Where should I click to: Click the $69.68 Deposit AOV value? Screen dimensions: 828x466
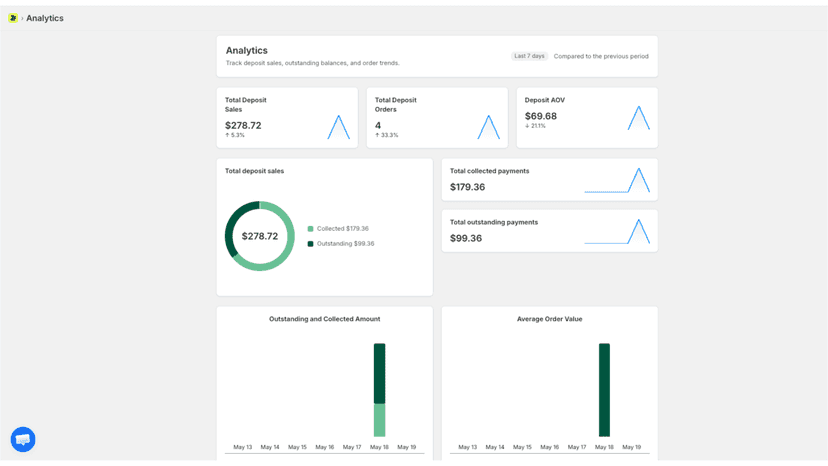(x=541, y=116)
